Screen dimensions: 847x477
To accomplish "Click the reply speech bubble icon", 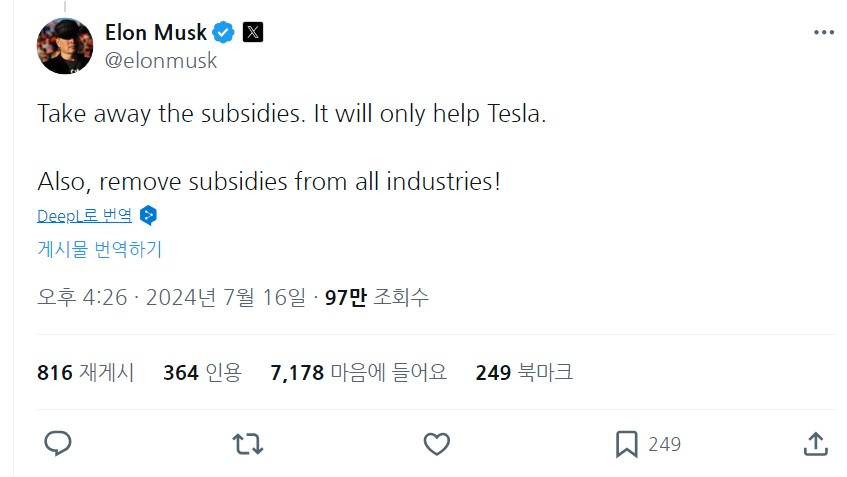I will coord(58,443).
